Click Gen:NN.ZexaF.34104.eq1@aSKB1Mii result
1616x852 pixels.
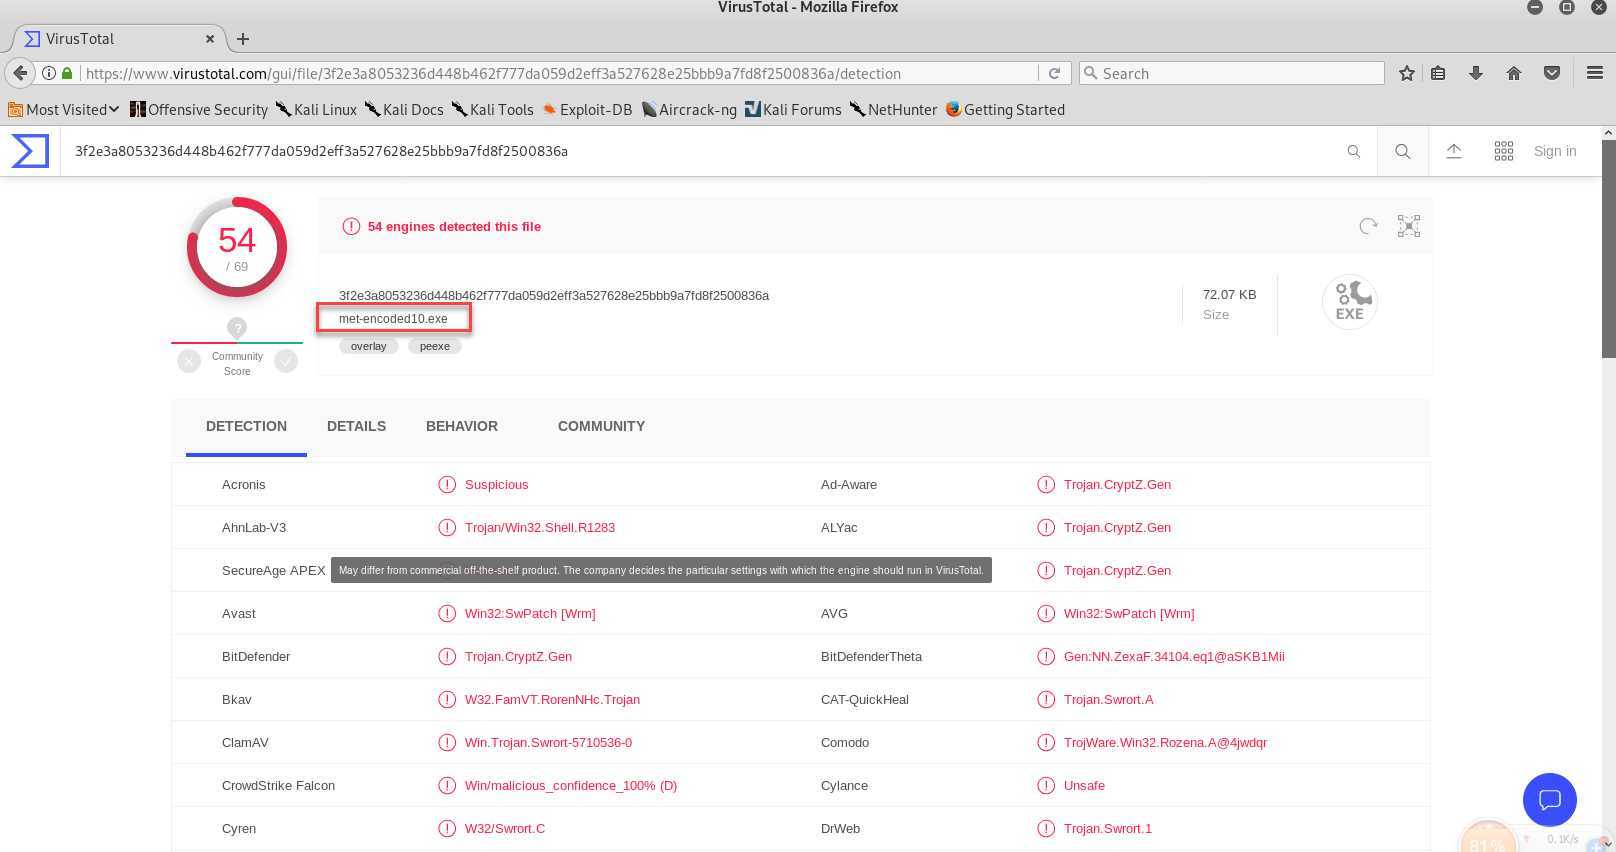[1174, 656]
